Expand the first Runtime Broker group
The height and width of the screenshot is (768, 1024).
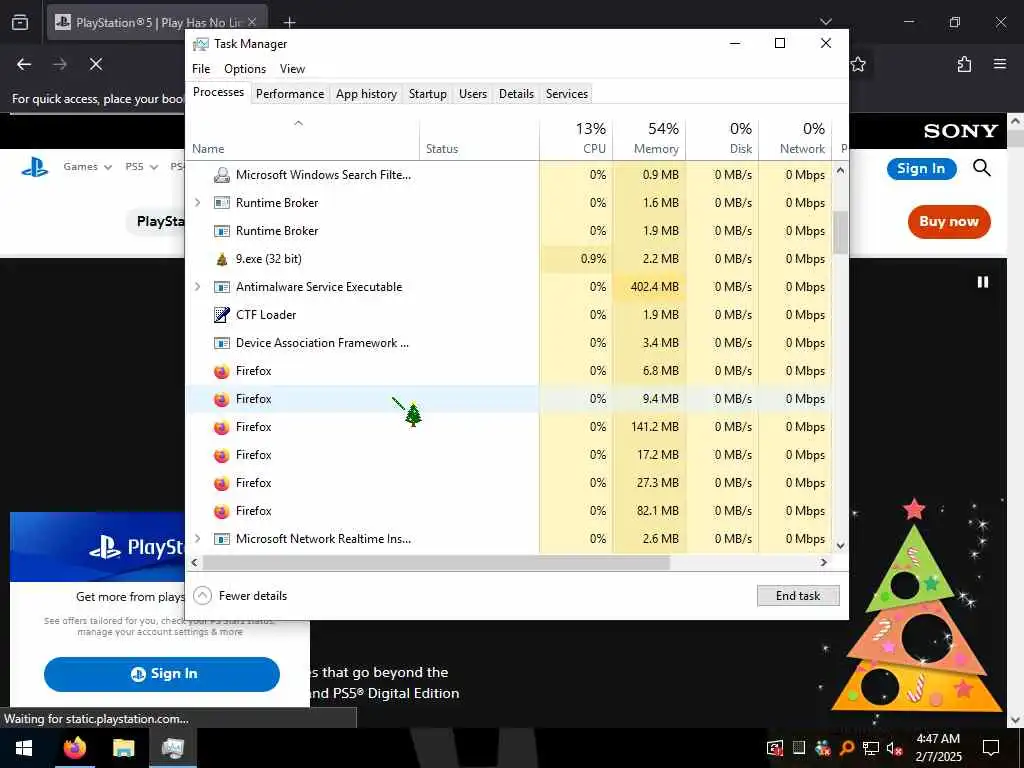coord(198,203)
